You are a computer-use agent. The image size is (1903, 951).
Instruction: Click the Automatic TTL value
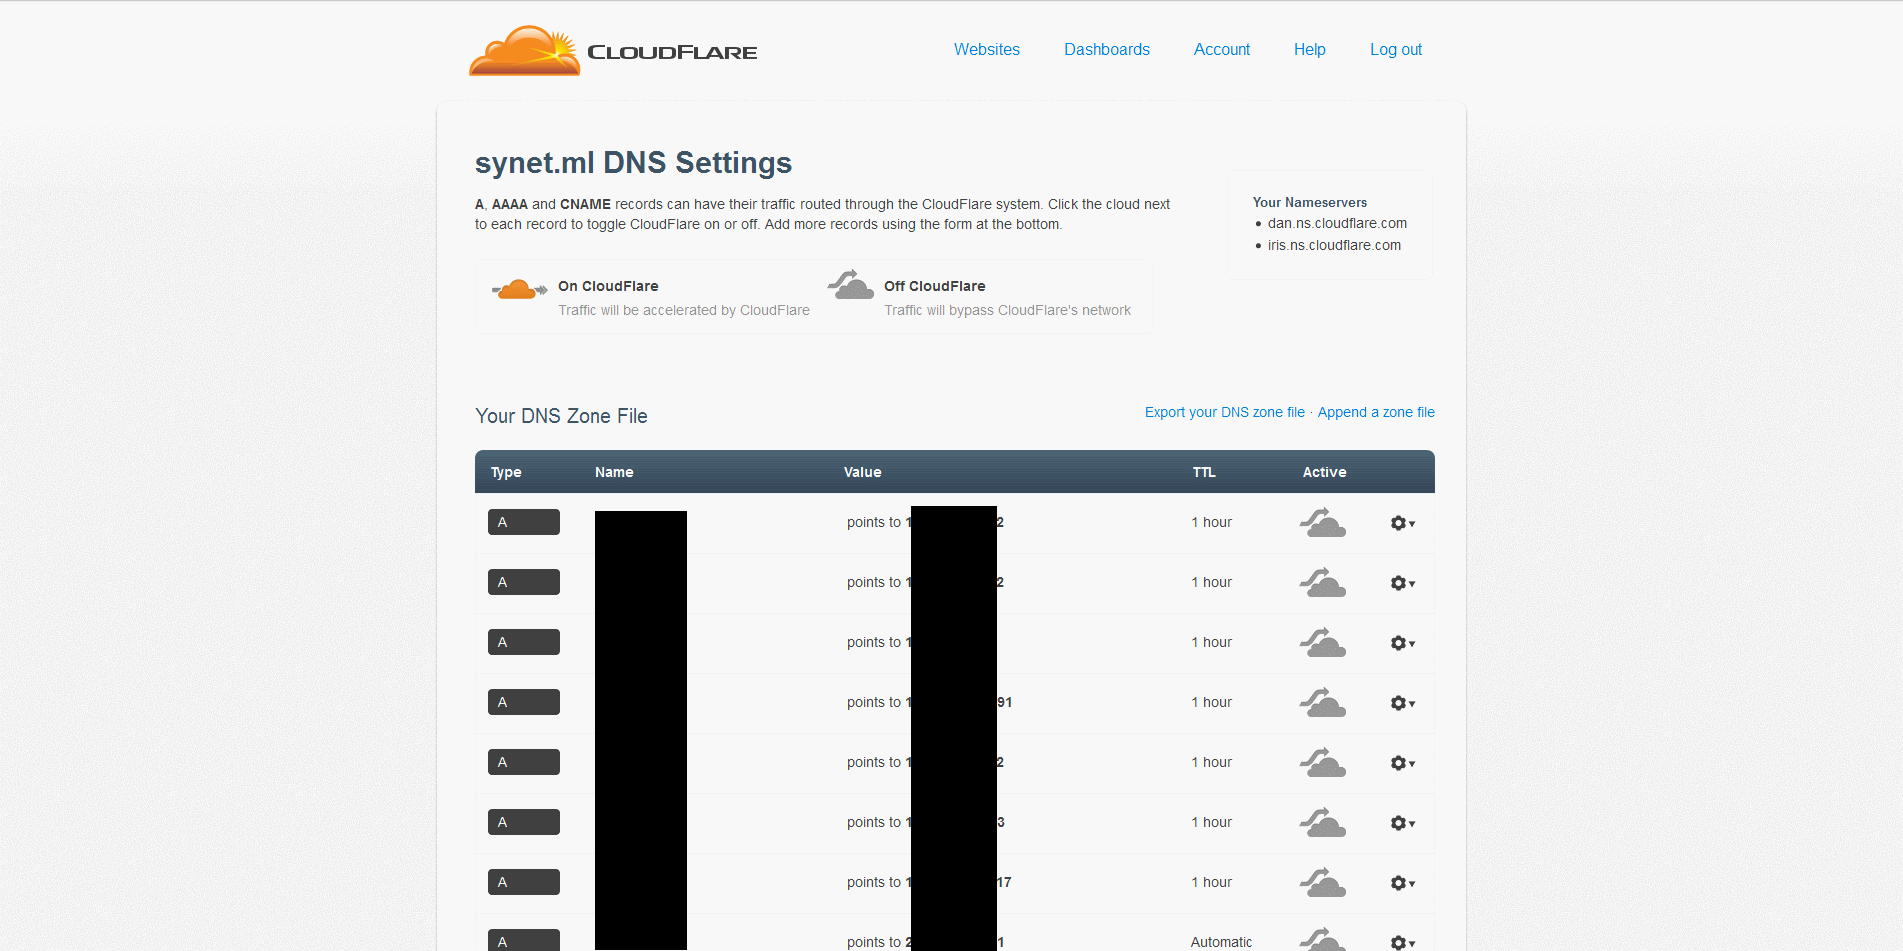(x=1220, y=942)
